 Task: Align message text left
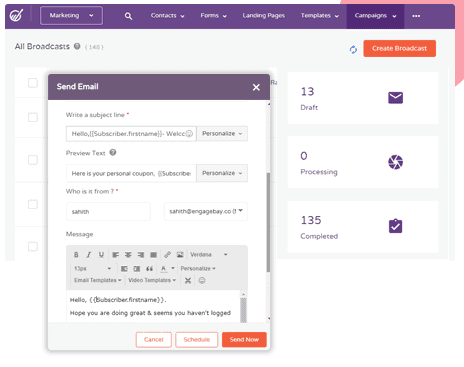(x=115, y=255)
